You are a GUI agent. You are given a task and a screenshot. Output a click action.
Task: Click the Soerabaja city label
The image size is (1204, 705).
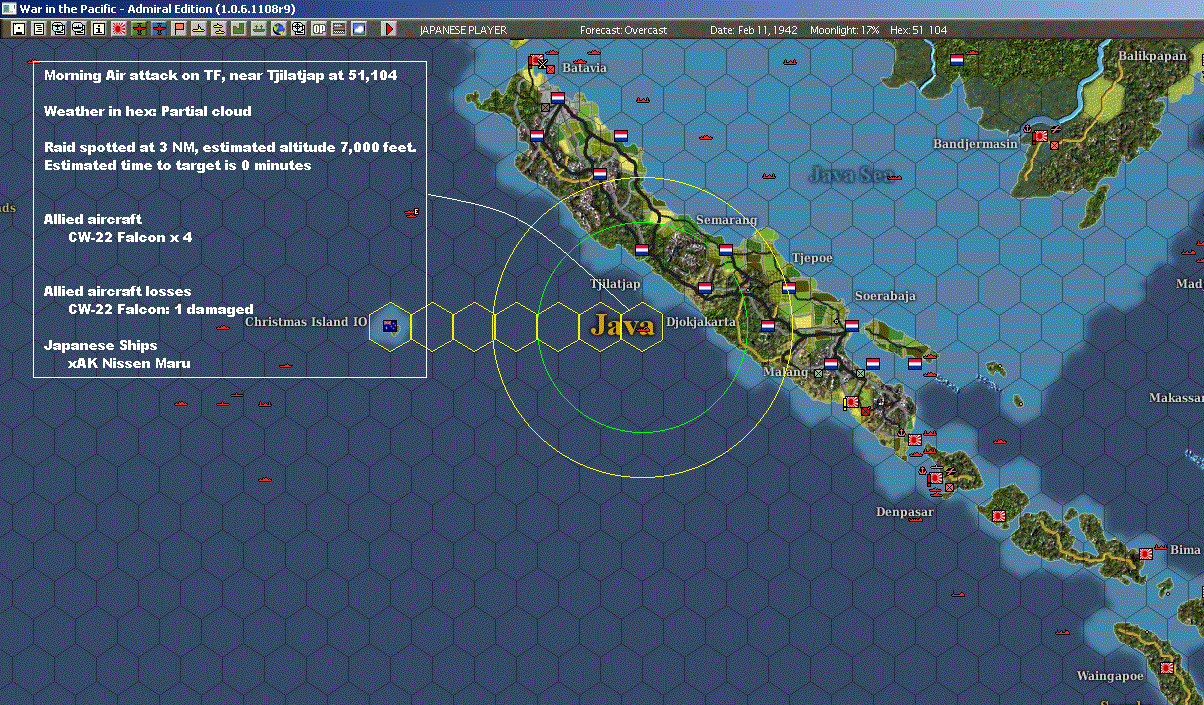point(885,296)
